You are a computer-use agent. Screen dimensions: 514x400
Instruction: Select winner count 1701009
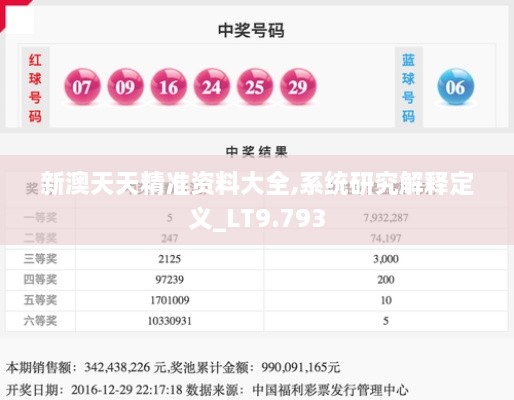point(170,300)
